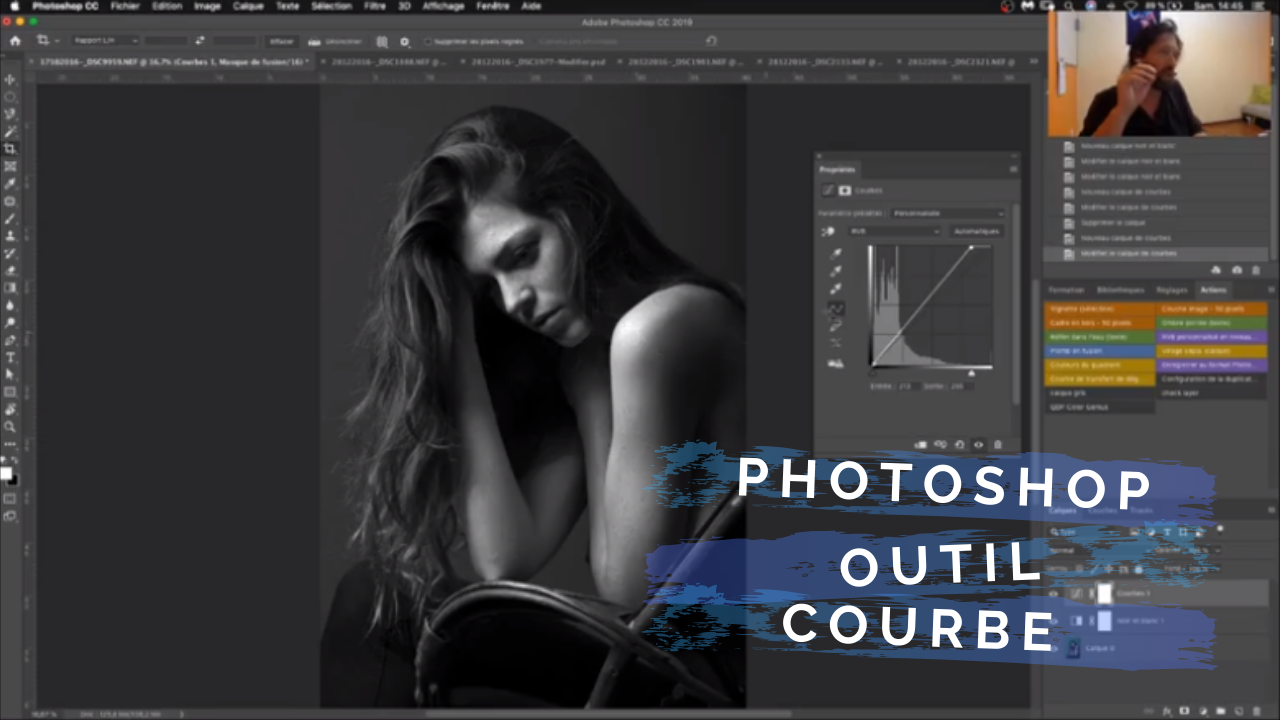Open crop overlay grid options
1280x720 pixels.
tap(382, 42)
